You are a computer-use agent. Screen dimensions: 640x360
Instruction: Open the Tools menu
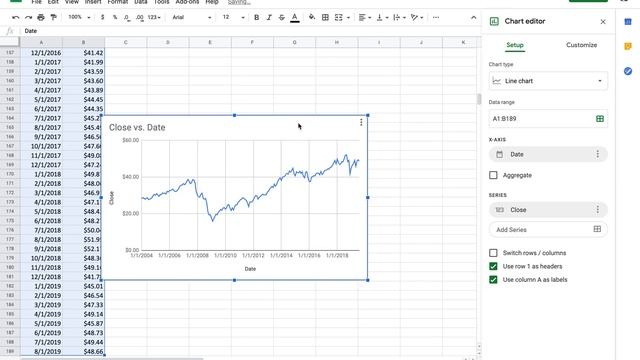point(162,2)
